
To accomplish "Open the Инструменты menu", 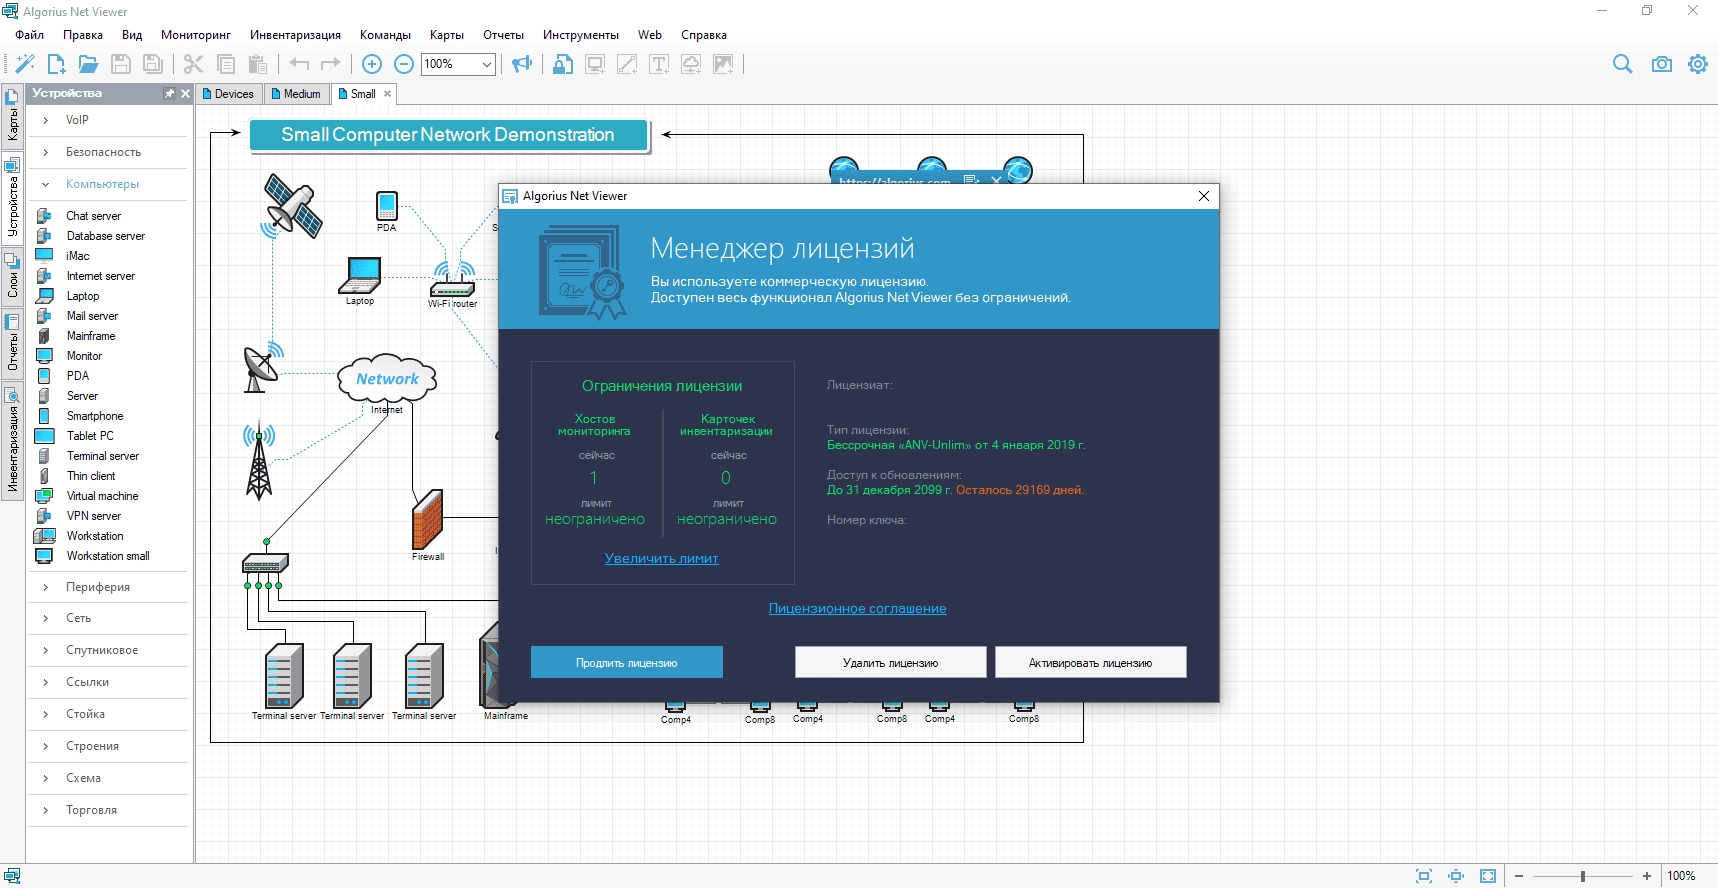I will coord(581,35).
